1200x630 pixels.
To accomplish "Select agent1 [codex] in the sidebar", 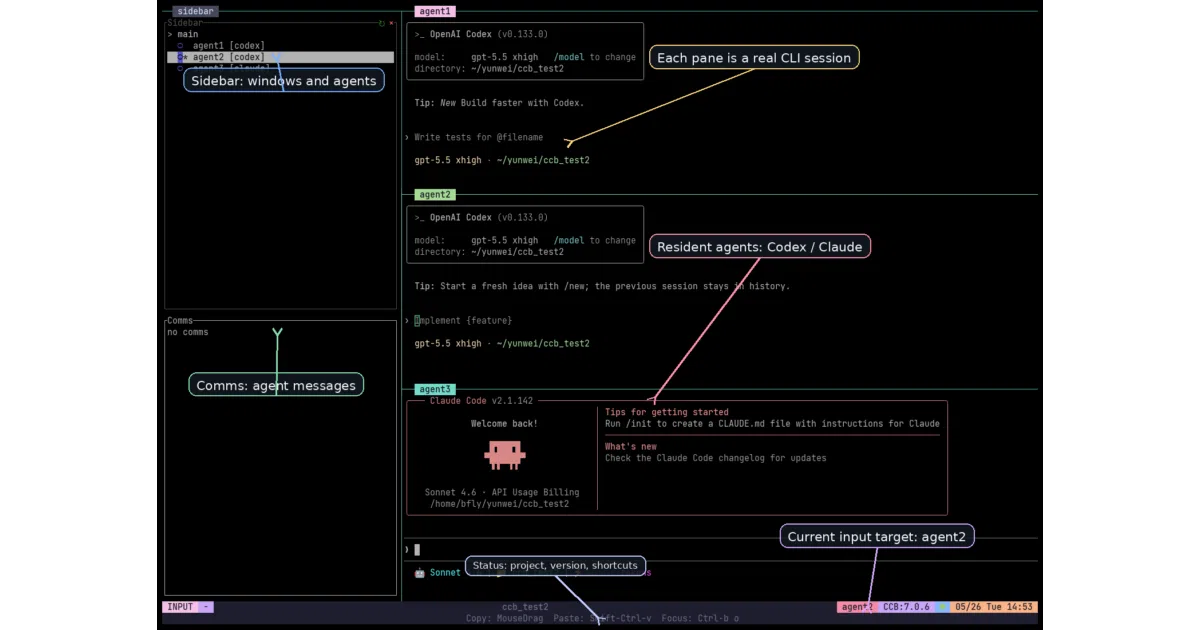I will click(228, 46).
